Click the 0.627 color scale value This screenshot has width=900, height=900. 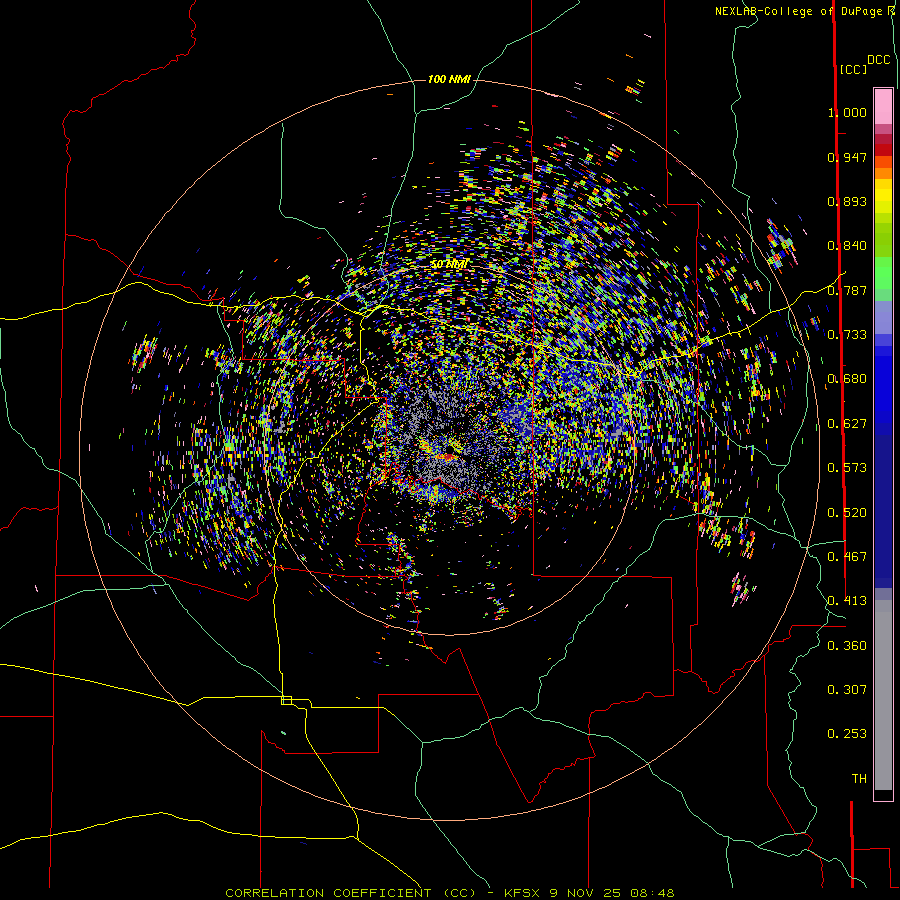[847, 424]
